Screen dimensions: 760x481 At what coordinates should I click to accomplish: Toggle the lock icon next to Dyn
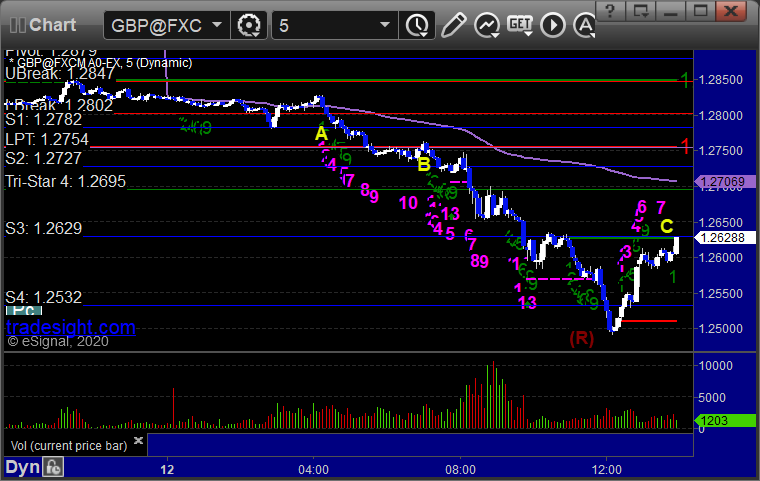tap(53, 467)
